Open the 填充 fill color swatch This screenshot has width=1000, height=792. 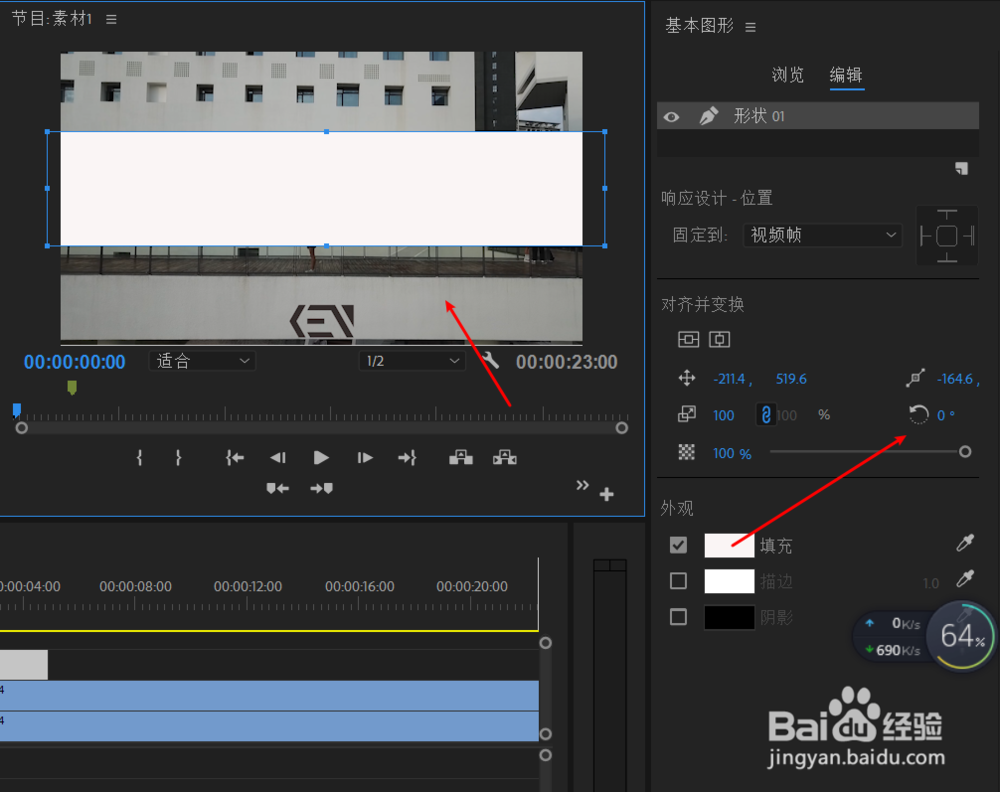tap(730, 545)
